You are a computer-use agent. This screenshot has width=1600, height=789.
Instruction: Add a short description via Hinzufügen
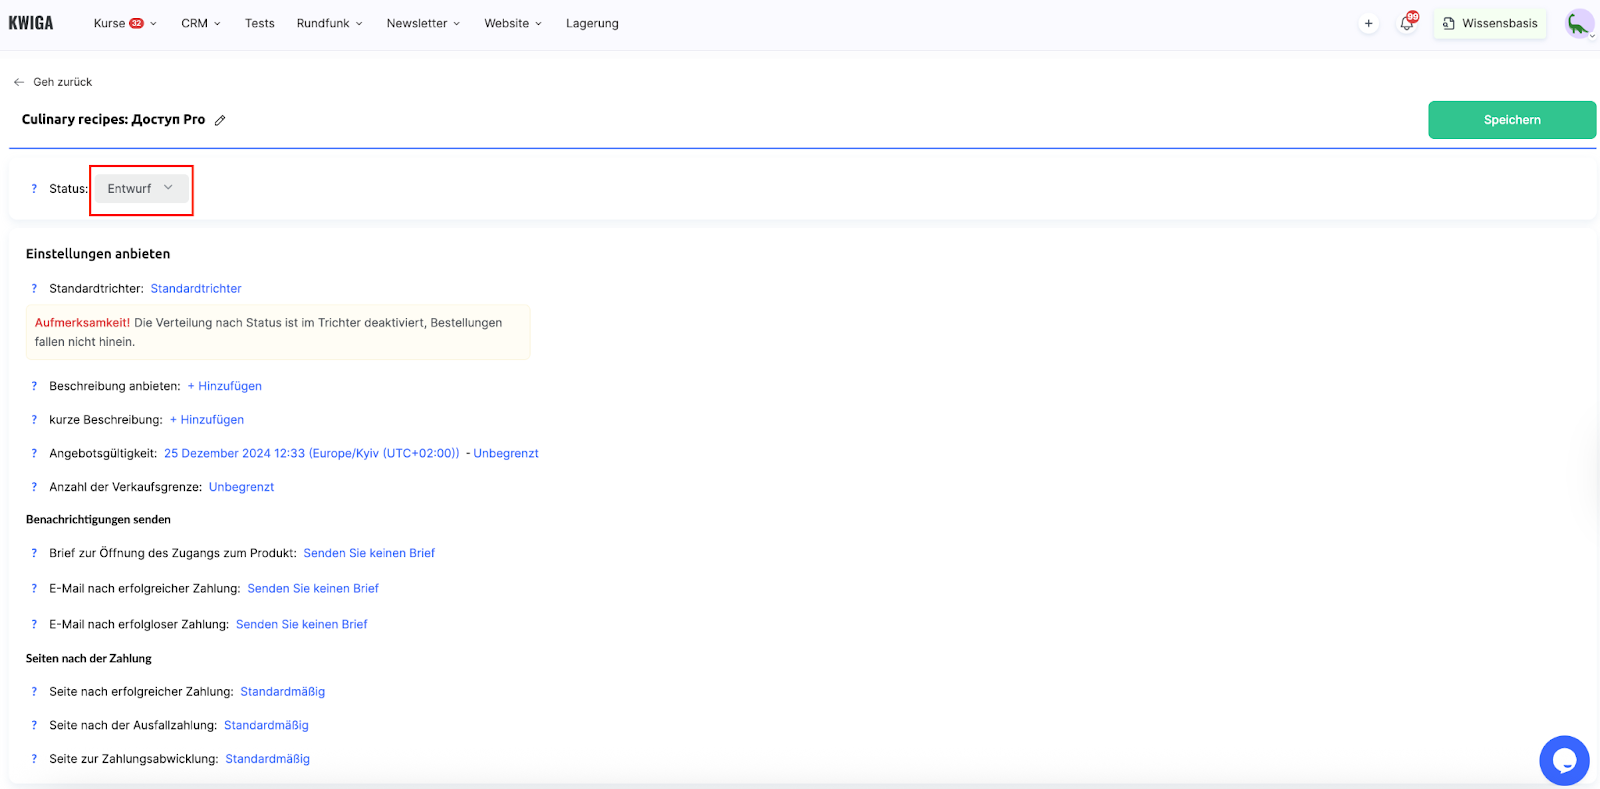[x=207, y=420]
